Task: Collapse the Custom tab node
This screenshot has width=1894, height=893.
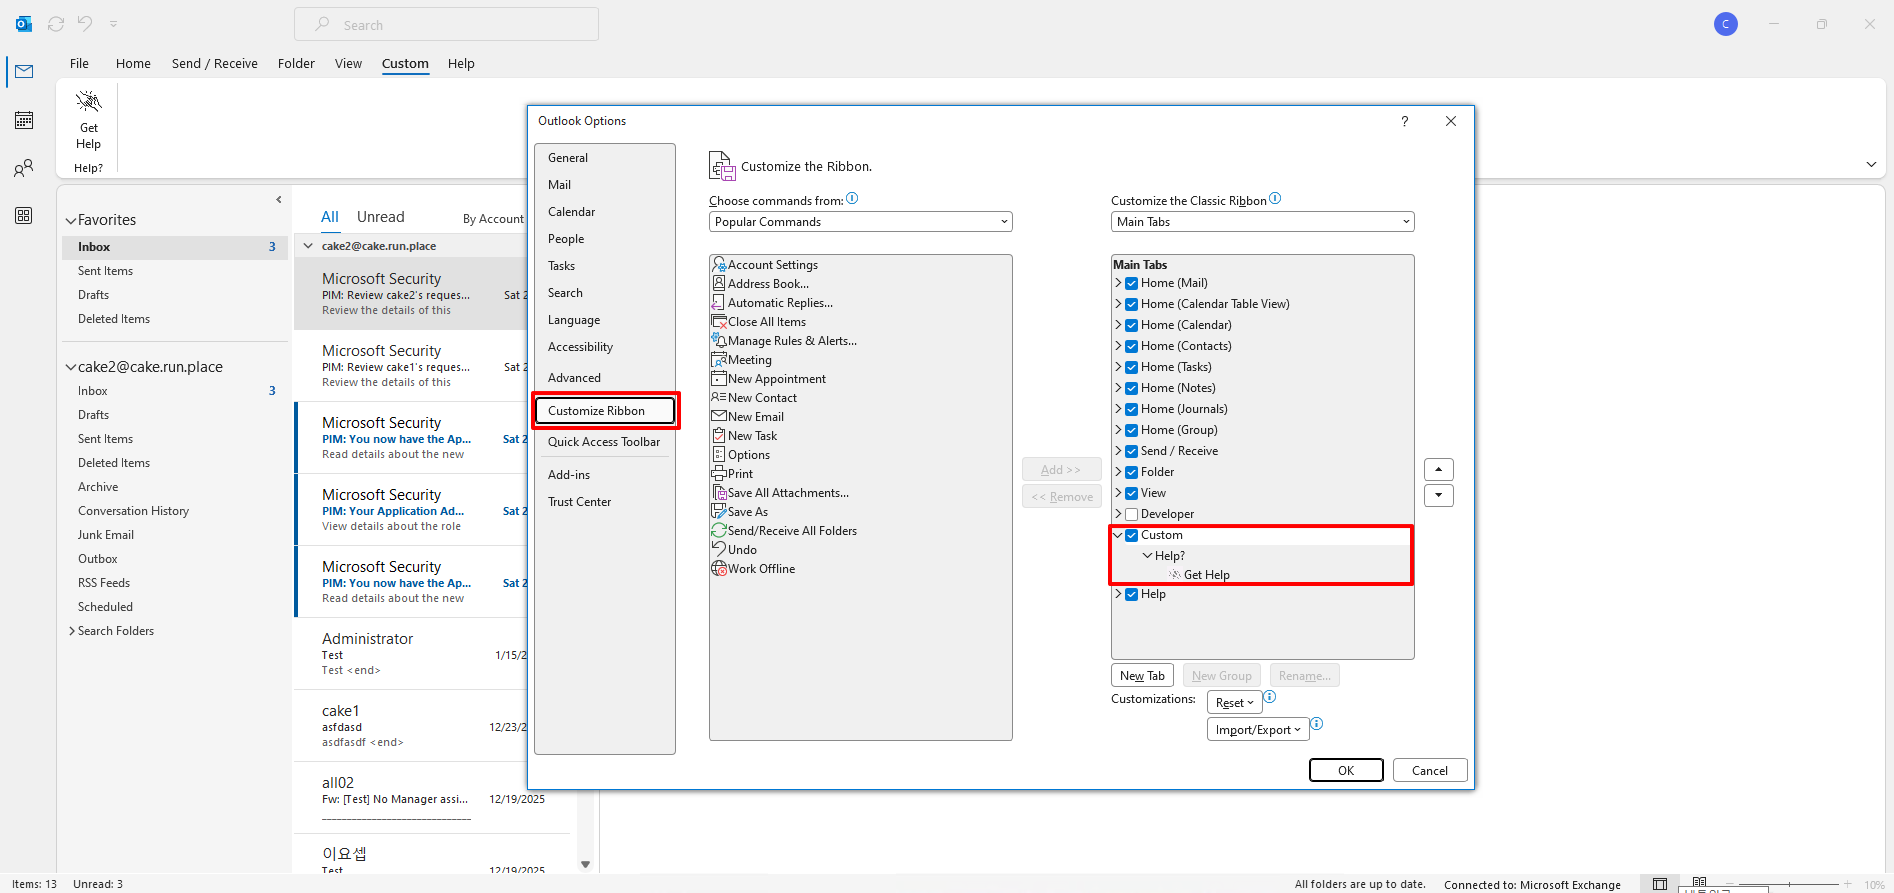Action: click(x=1118, y=535)
